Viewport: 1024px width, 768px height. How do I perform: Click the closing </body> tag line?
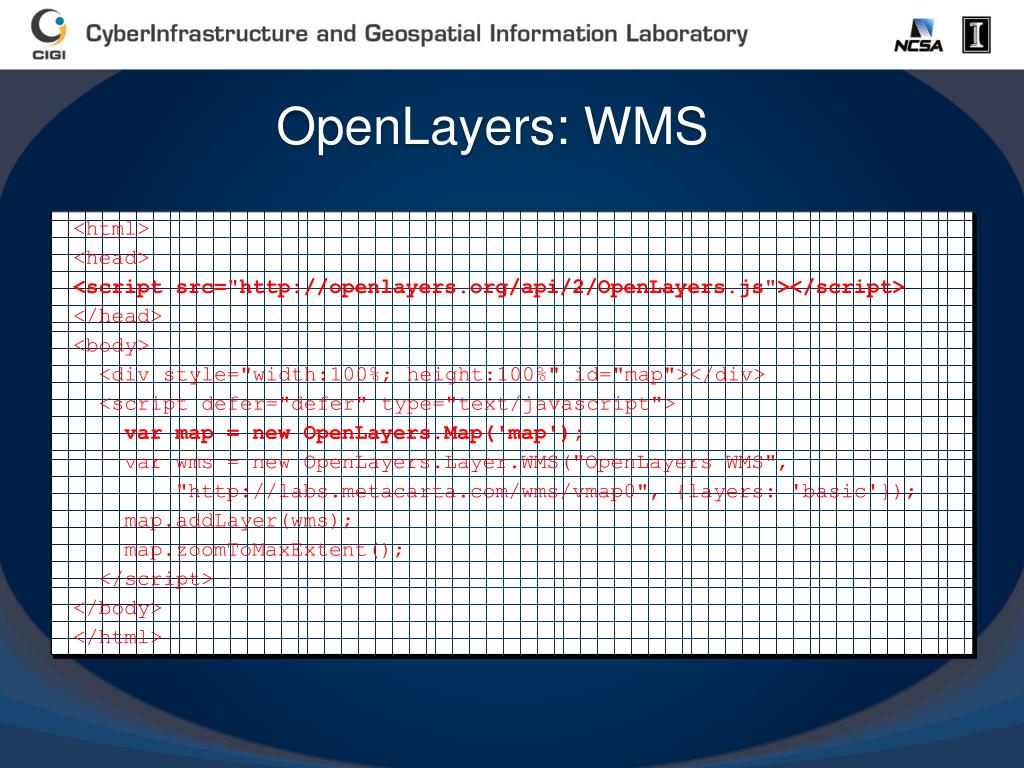[x=118, y=608]
